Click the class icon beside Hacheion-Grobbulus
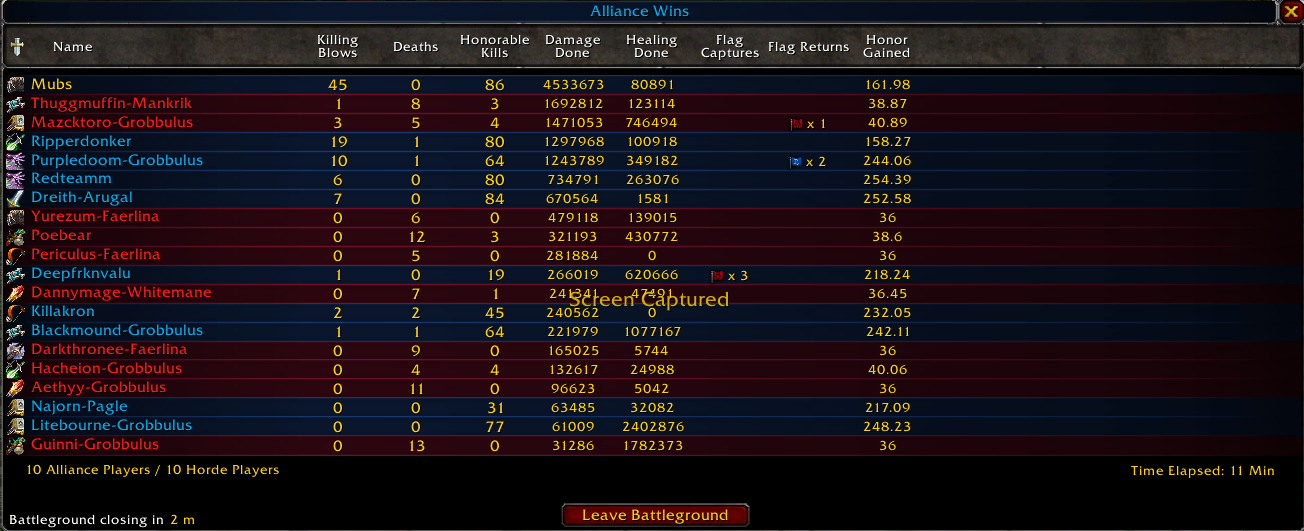The image size is (1304, 531). pos(15,370)
